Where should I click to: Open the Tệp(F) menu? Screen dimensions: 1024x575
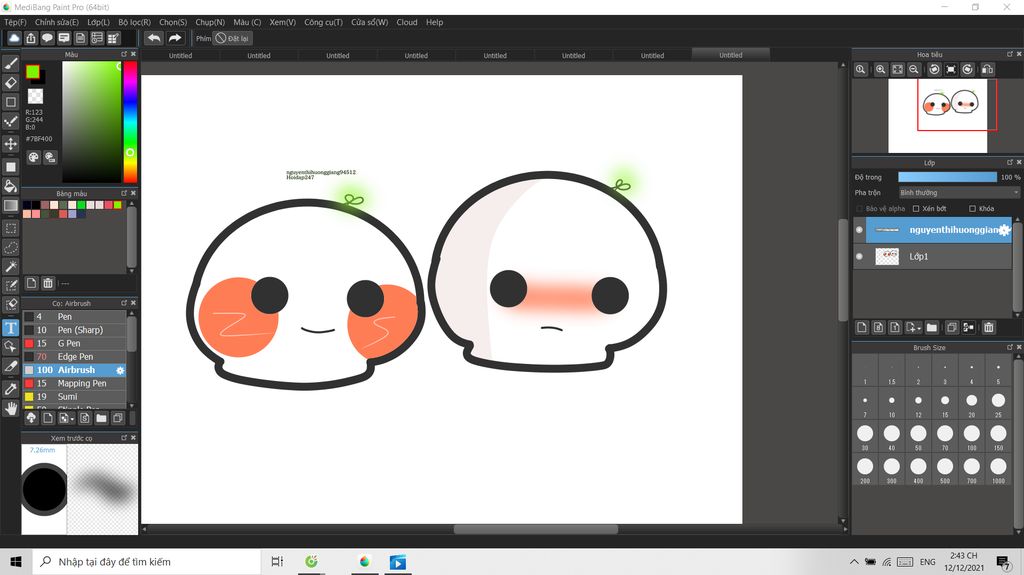(x=15, y=22)
